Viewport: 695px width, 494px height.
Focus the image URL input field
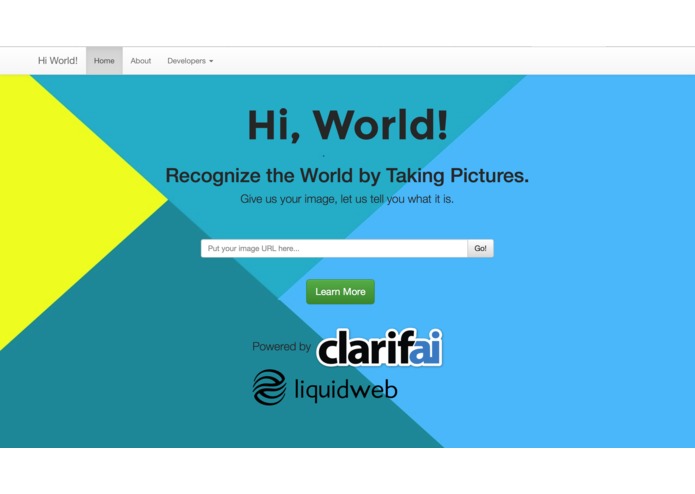pos(334,249)
